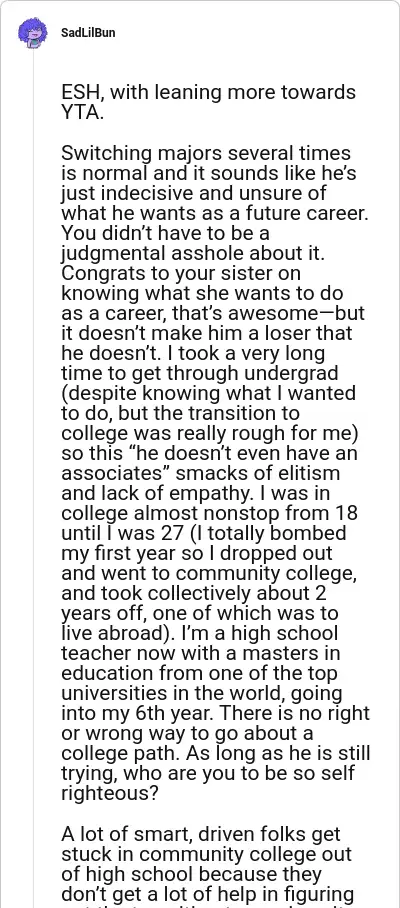Visit the SadLilBun user profile link
Viewport: 400px width, 908px height.
[88, 33]
